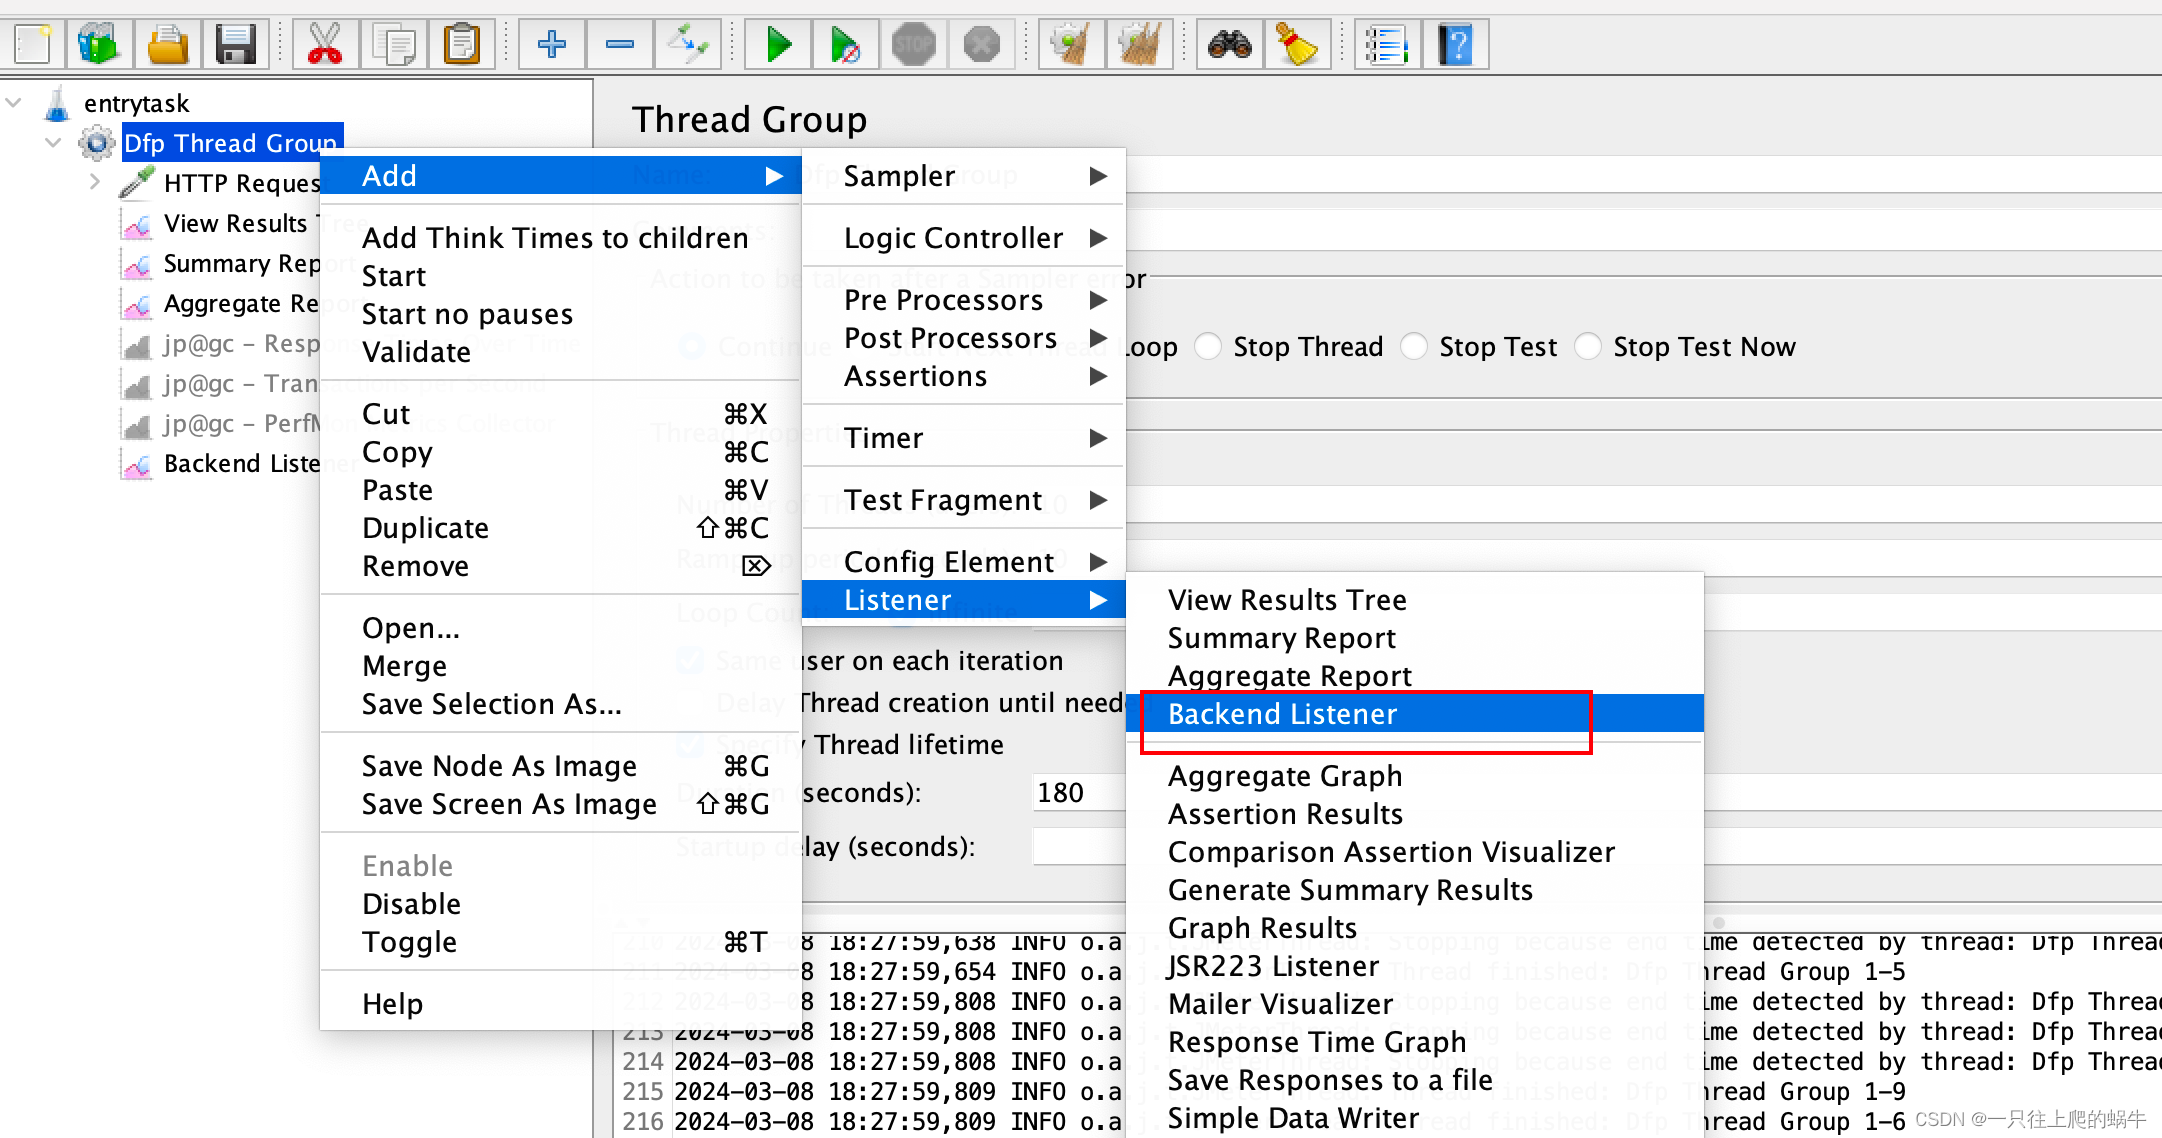Add a Backend Listener from submenu
Image resolution: width=2162 pixels, height=1138 pixels.
[x=1415, y=714]
